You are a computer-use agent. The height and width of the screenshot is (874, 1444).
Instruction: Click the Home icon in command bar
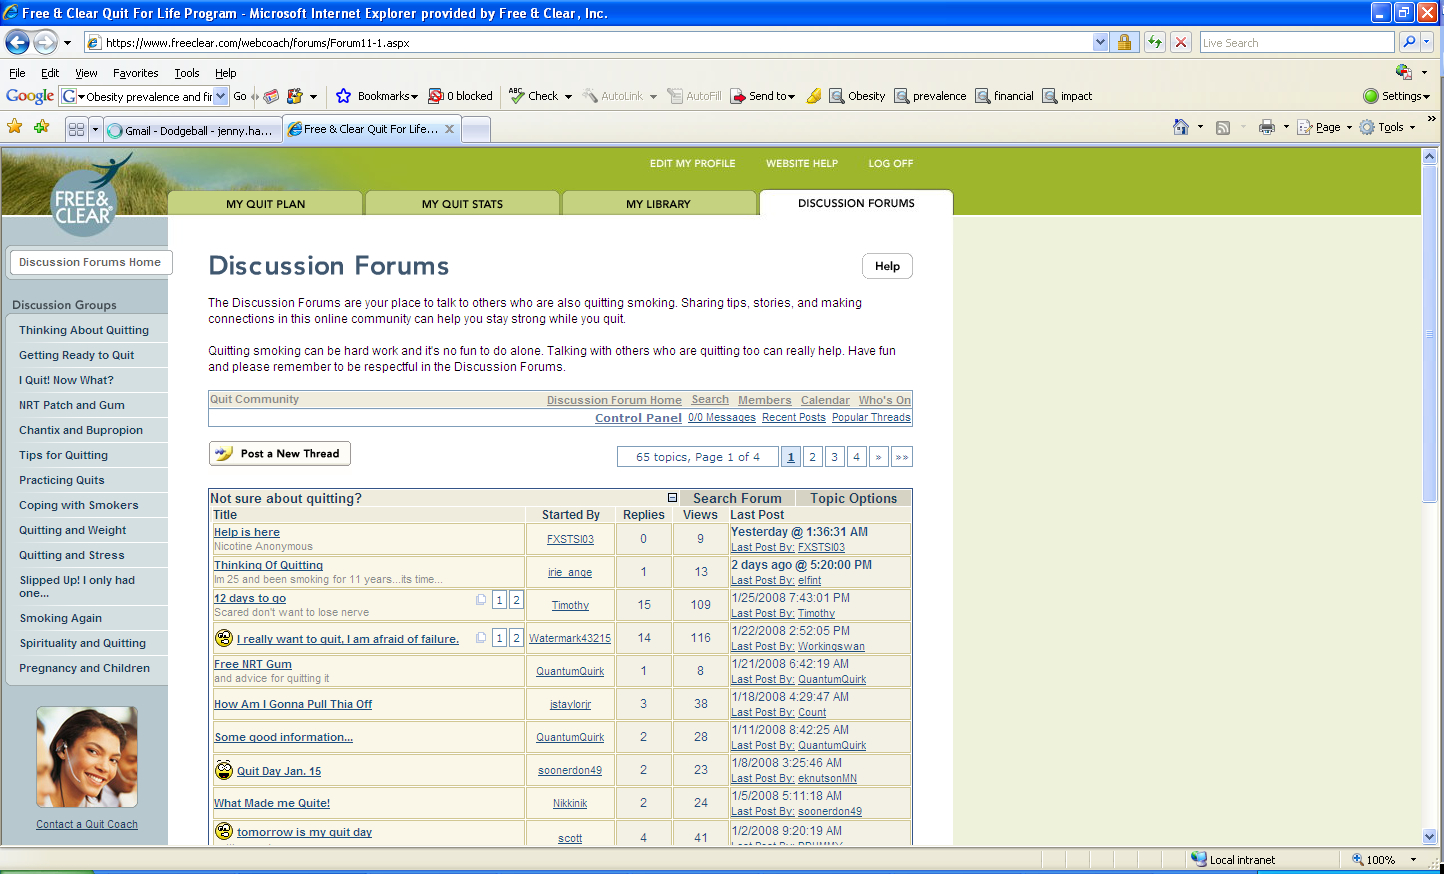pyautogui.click(x=1181, y=127)
